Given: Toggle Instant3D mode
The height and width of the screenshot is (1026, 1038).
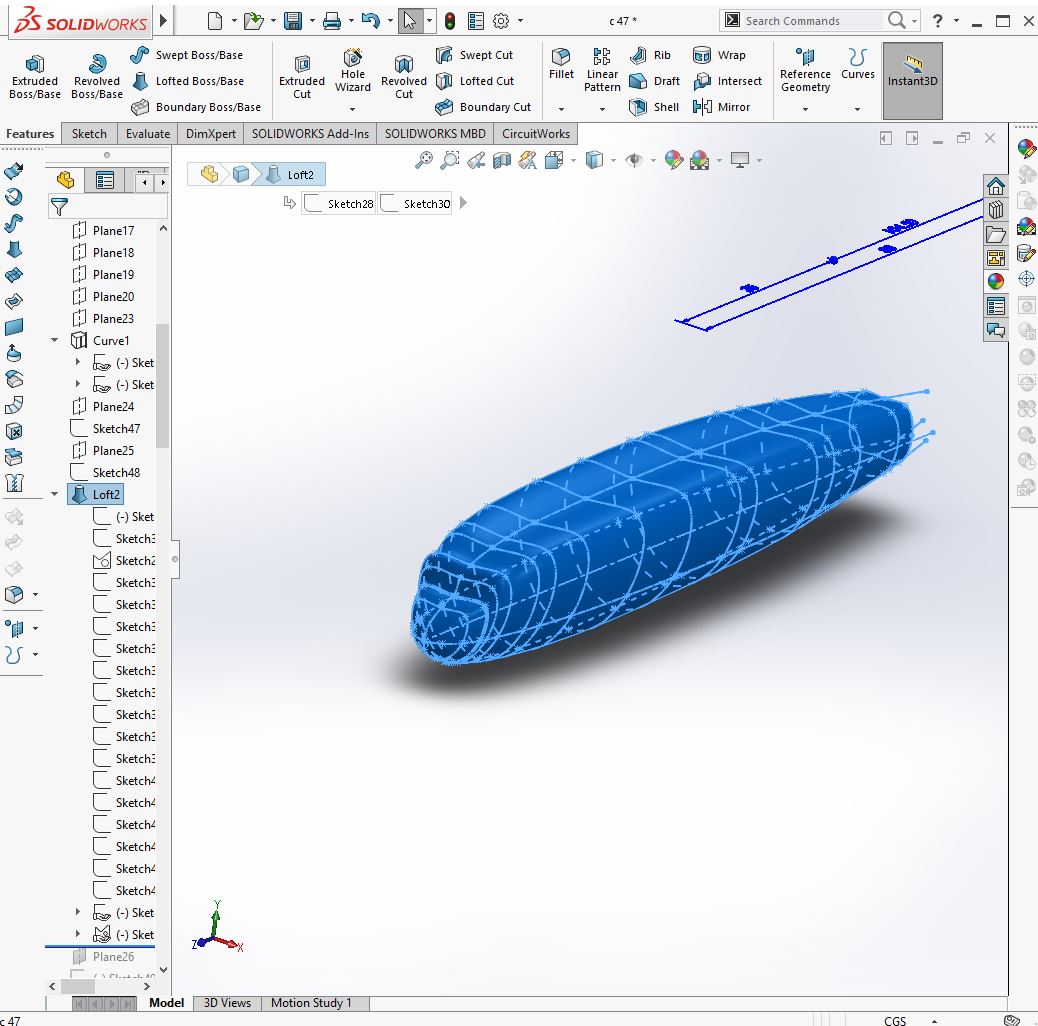Looking at the screenshot, I should click(912, 81).
